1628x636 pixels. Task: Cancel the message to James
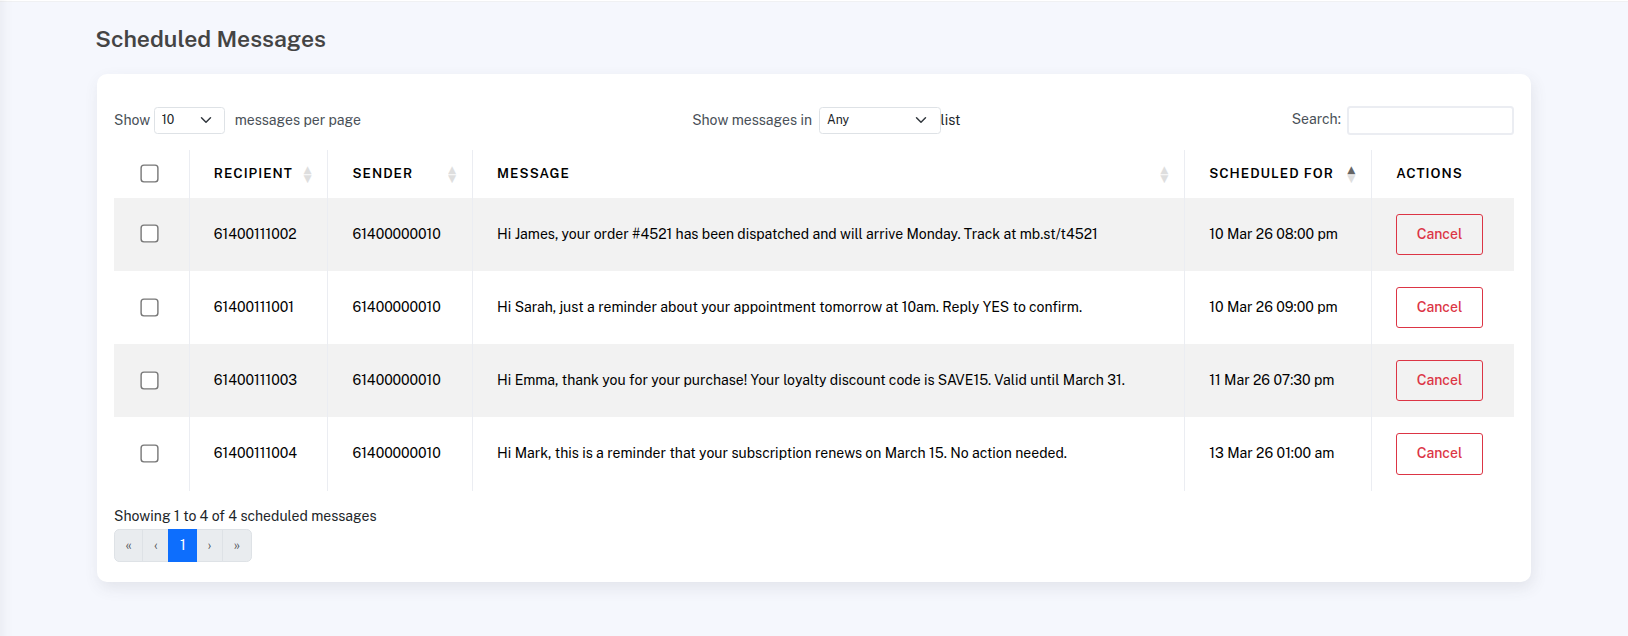pyautogui.click(x=1438, y=234)
